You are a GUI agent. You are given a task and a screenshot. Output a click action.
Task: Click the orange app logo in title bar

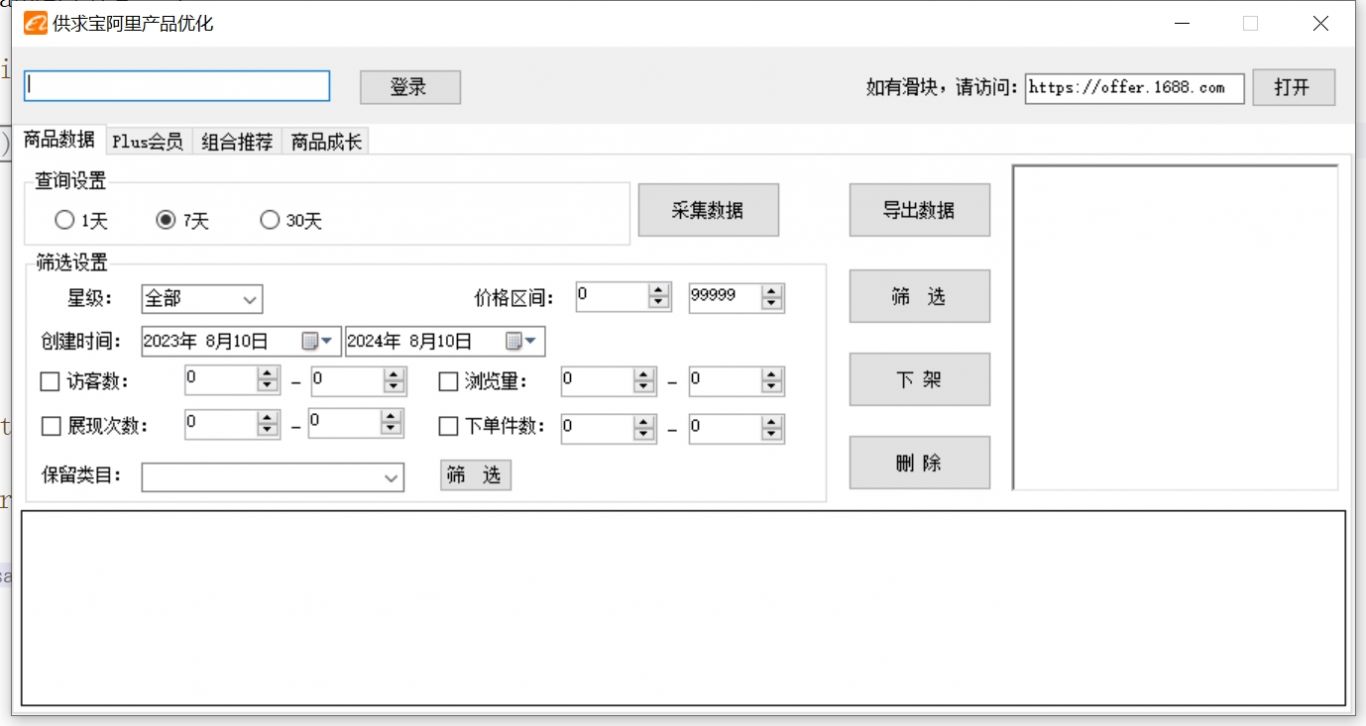point(36,23)
